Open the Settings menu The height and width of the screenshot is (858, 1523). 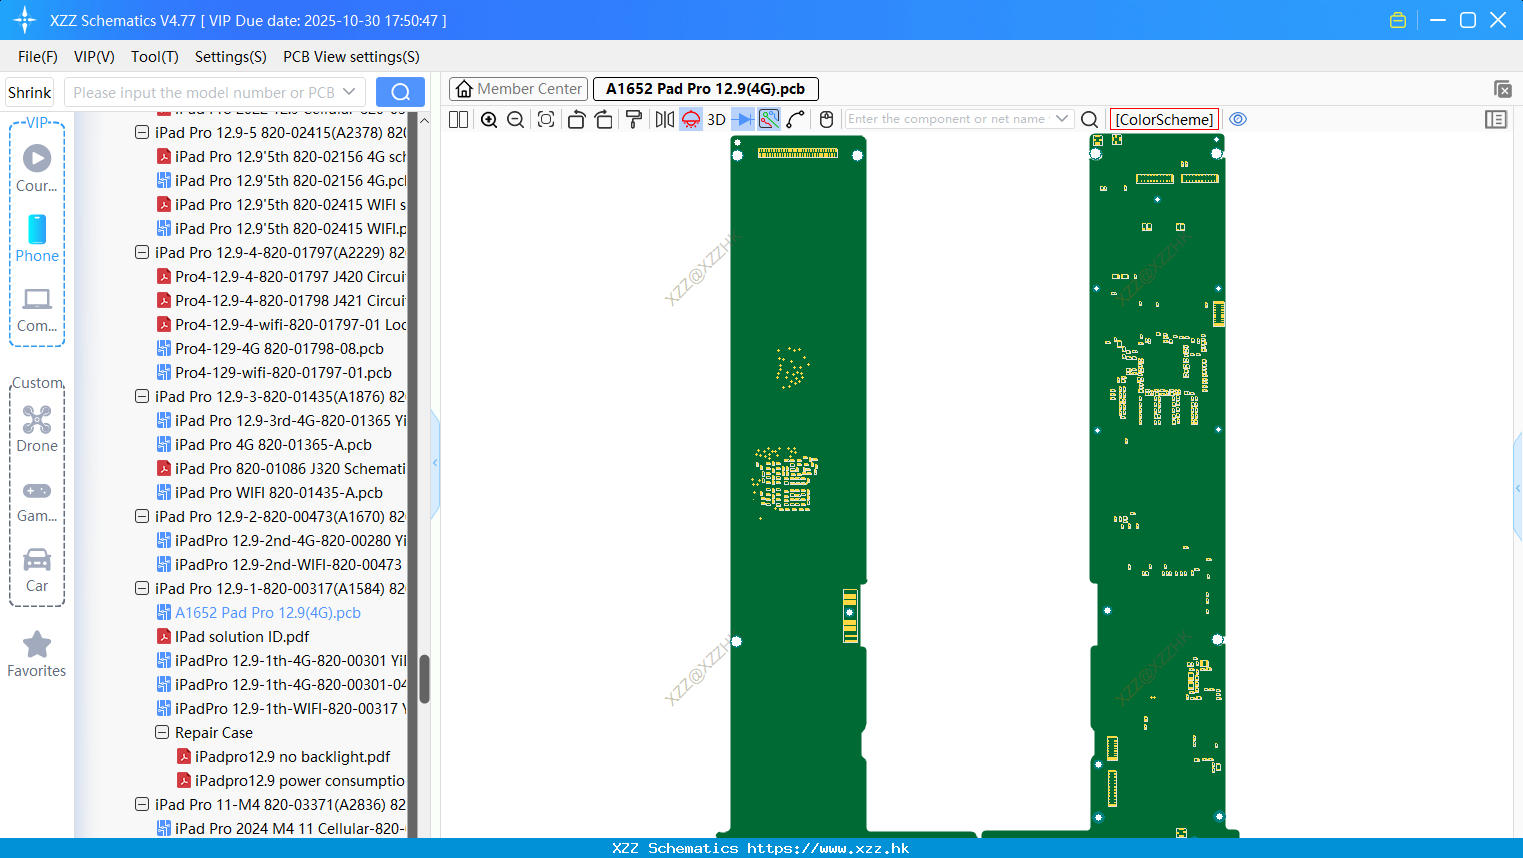coord(231,57)
